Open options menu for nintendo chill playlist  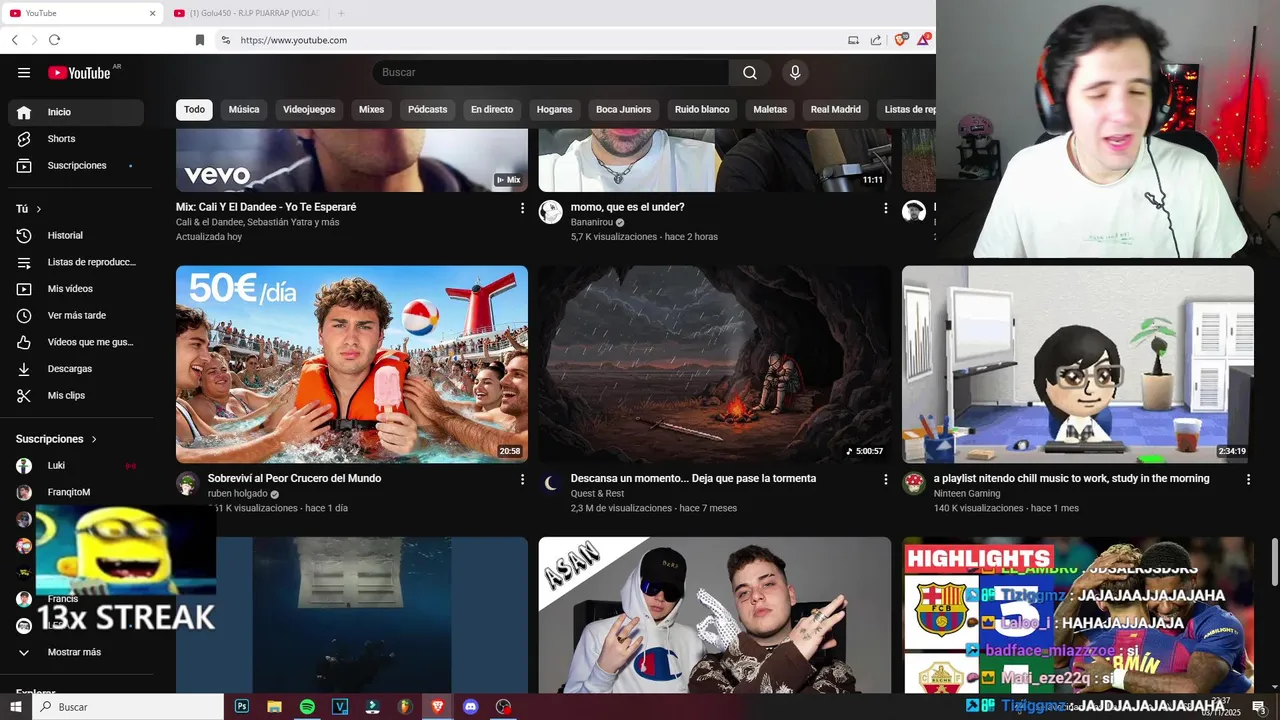click(x=1248, y=480)
